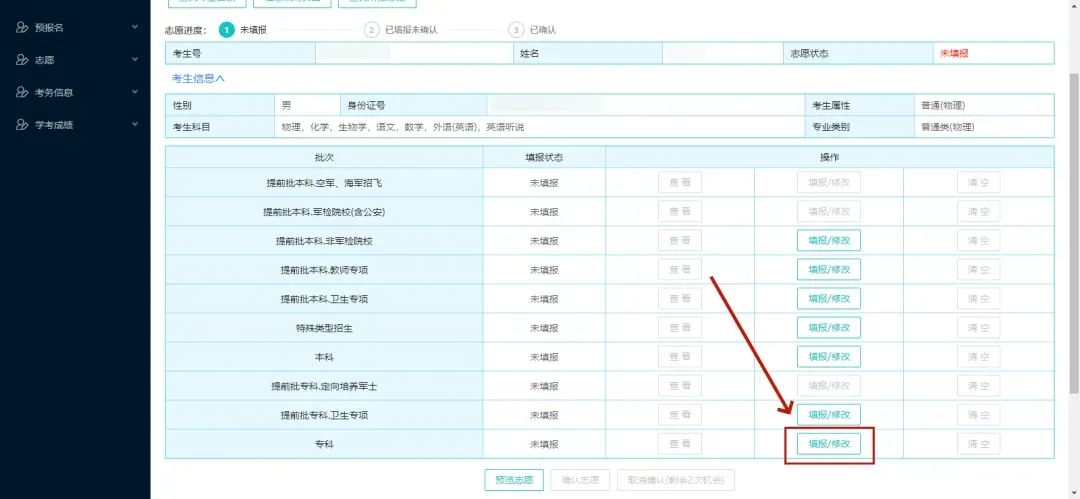The width and height of the screenshot is (1080, 499).
Task: Expand the 志愿 menu chevron
Action: 135,60
